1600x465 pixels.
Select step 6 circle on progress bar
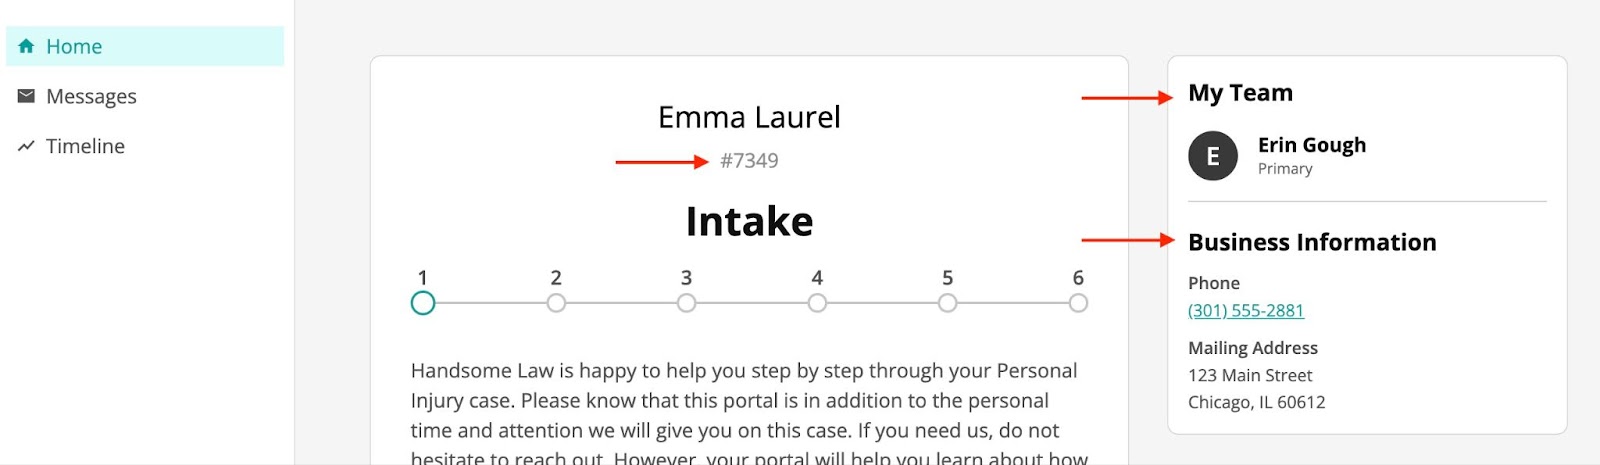[1078, 303]
